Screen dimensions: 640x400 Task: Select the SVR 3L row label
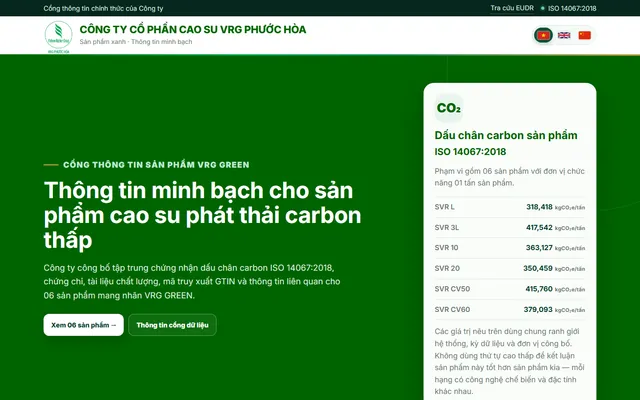coord(447,227)
